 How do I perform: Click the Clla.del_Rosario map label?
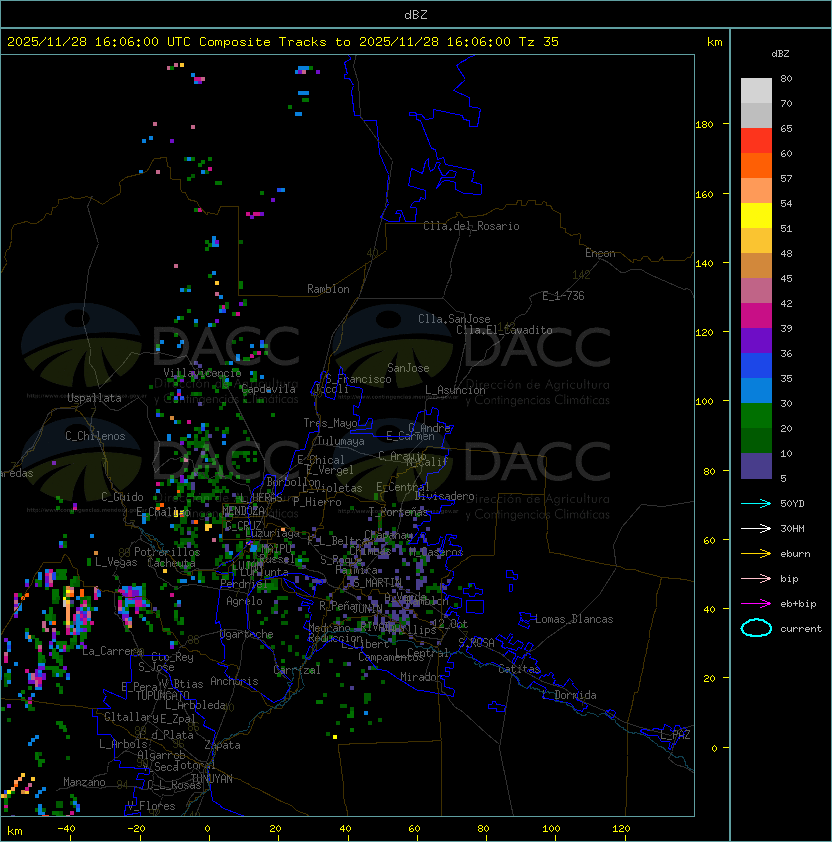(471, 226)
